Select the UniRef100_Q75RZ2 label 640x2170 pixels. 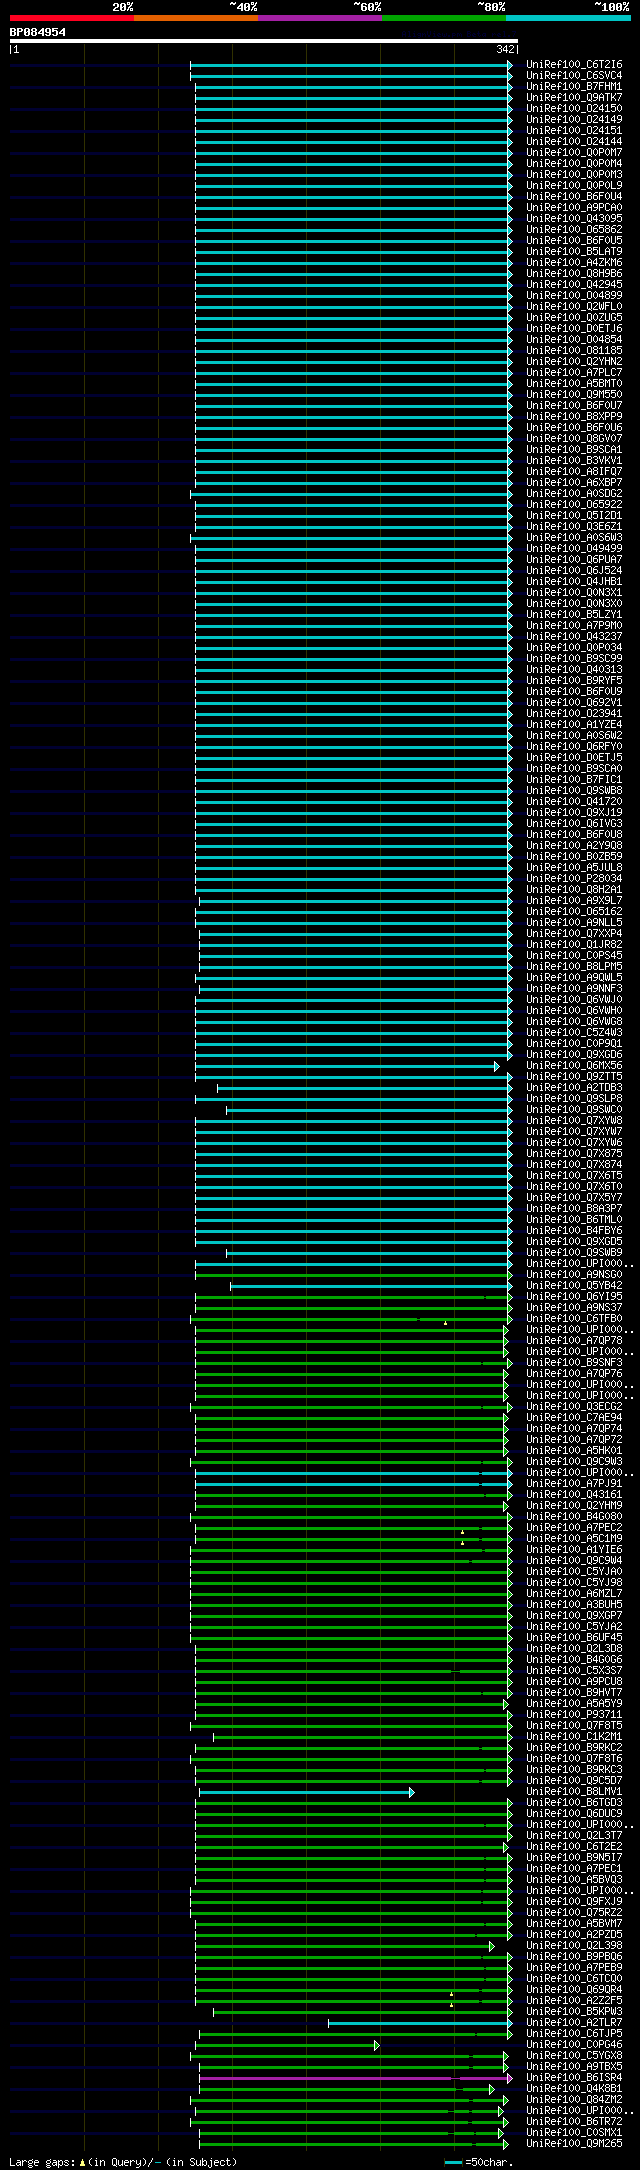click(x=574, y=1913)
